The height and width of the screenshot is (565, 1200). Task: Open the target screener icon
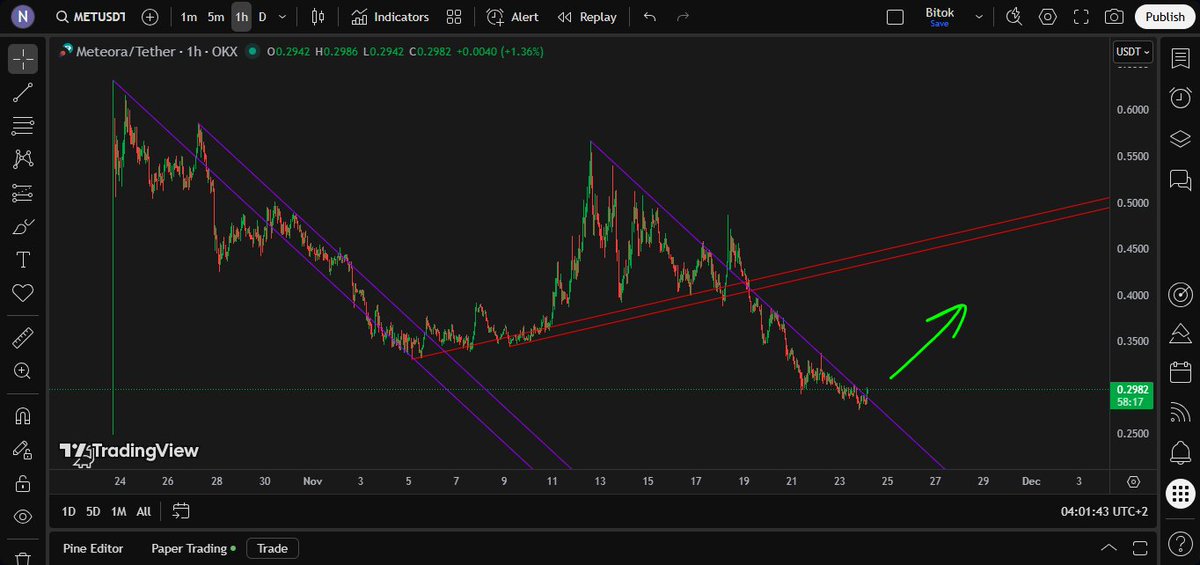pyautogui.click(x=1180, y=295)
